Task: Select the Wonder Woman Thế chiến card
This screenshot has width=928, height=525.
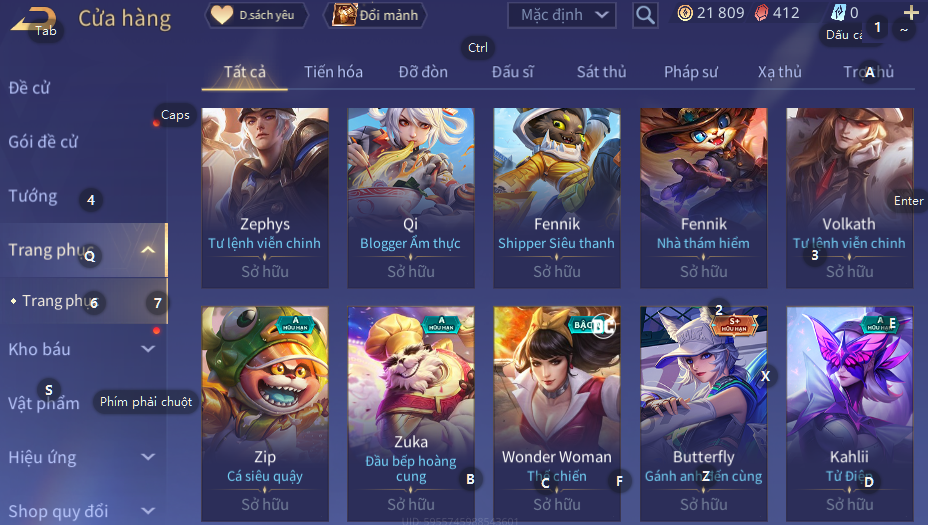Action: tap(557, 414)
